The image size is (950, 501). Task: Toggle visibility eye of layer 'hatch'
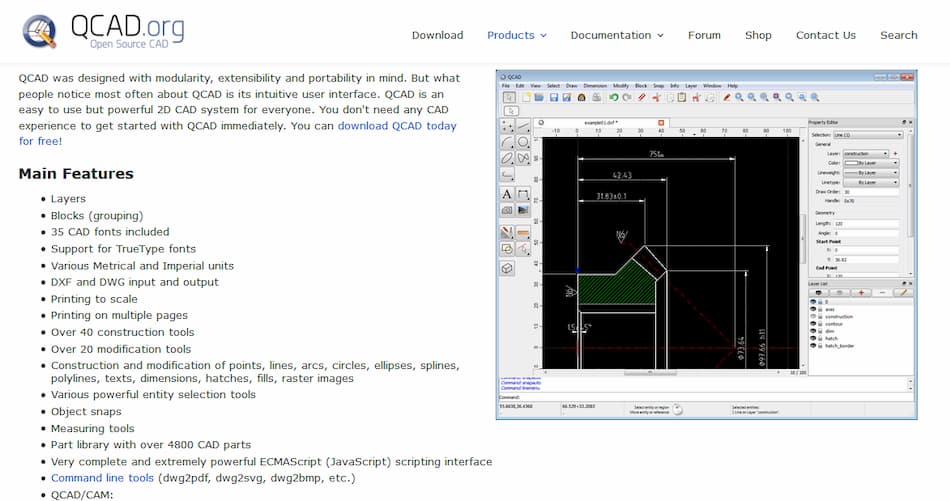(813, 338)
